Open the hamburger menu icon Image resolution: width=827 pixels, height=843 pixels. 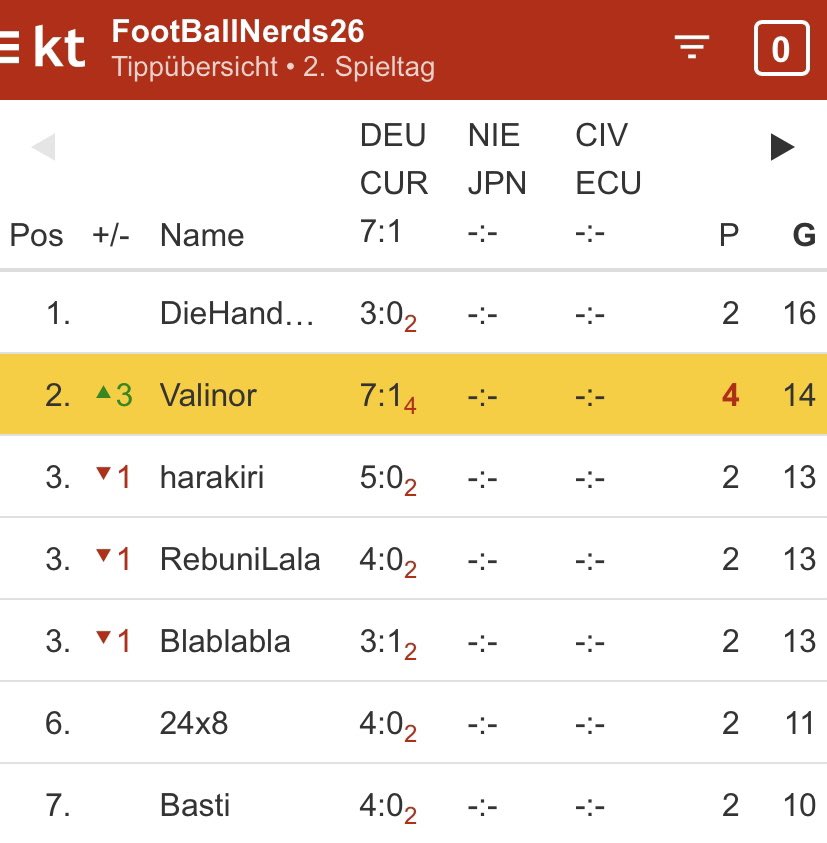coord(9,48)
